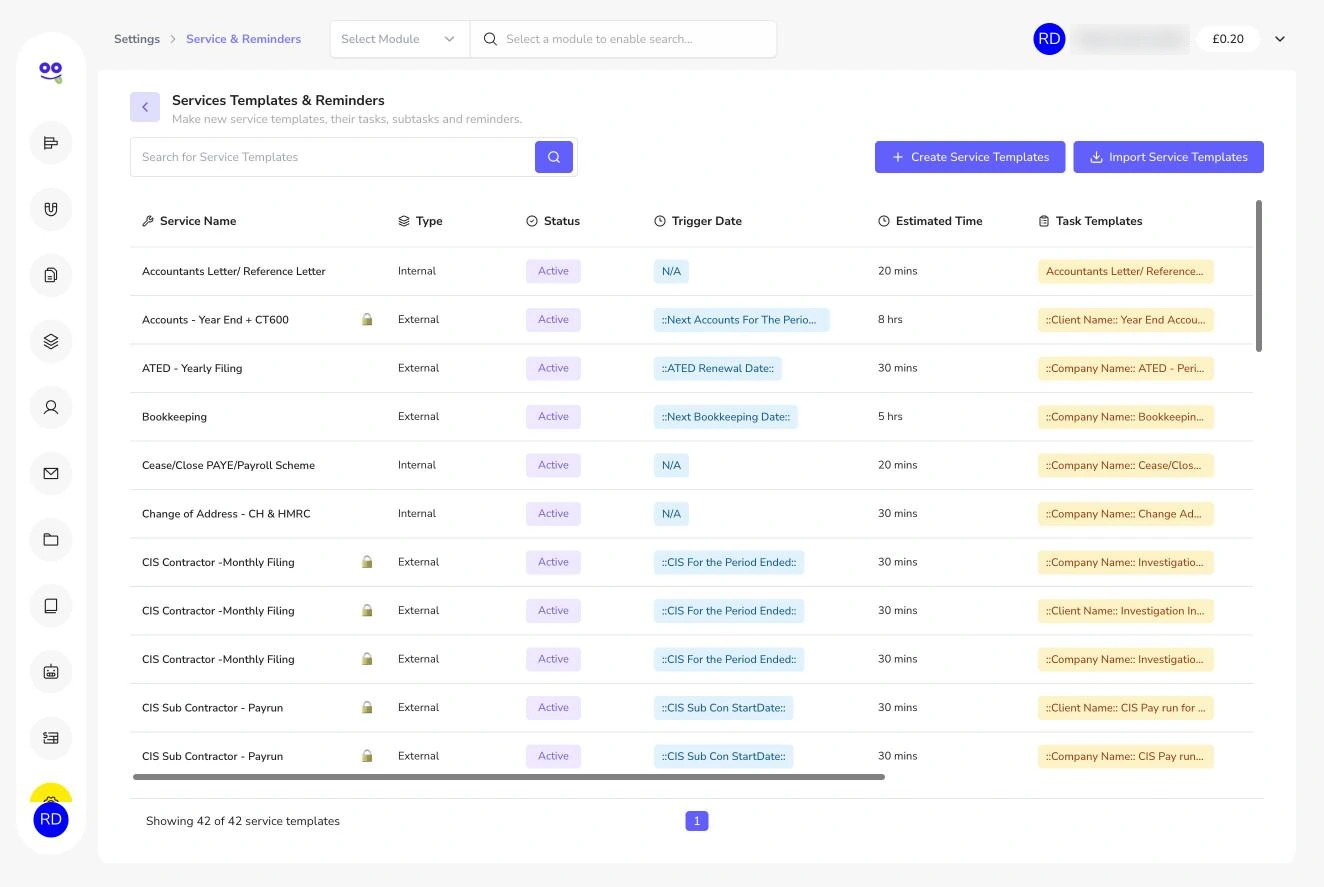Viewport: 1324px width, 887px height.
Task: Click the Trigger Date column header
Action: pyautogui.click(x=698, y=221)
